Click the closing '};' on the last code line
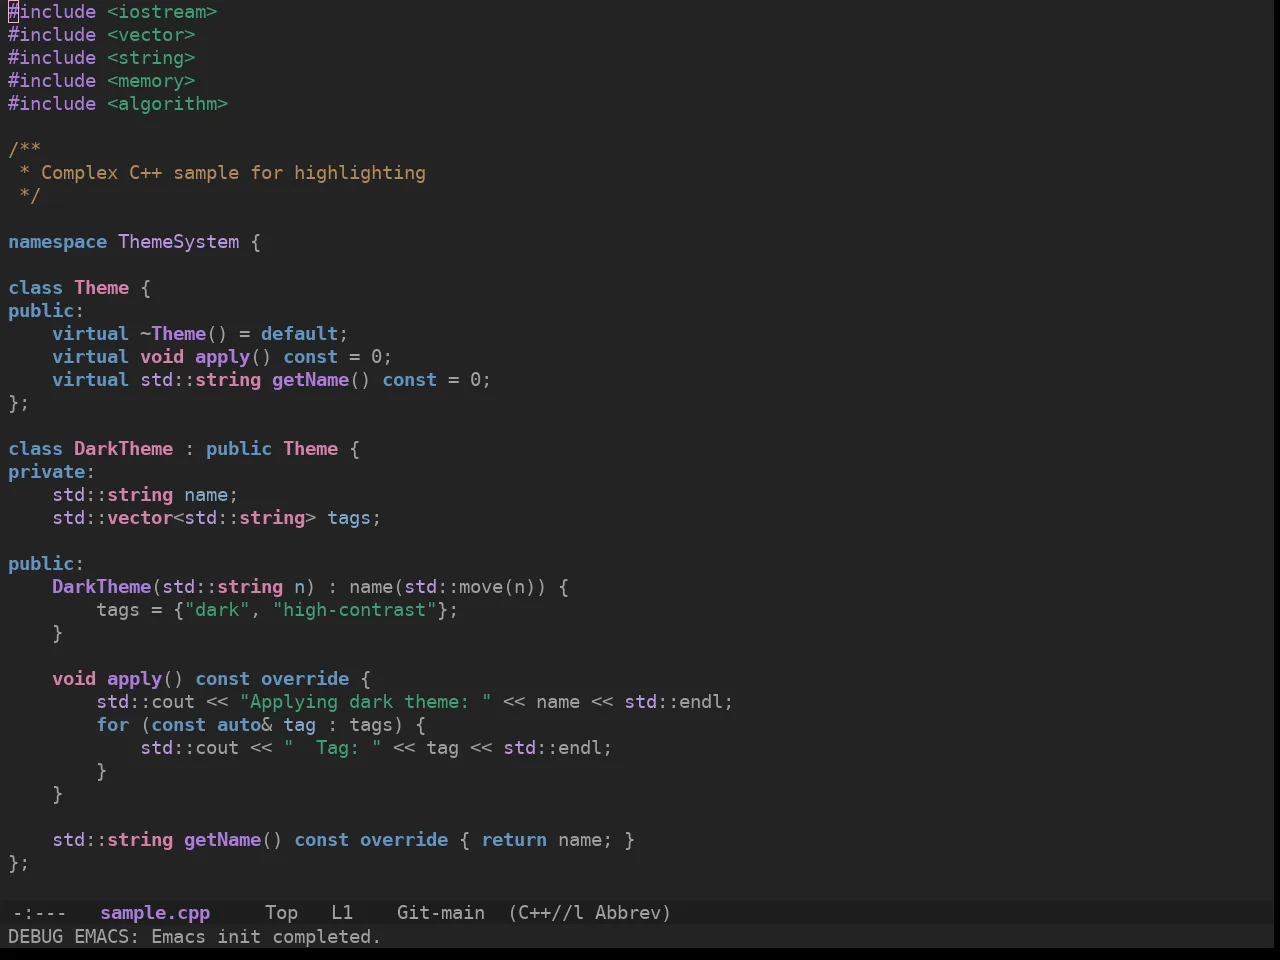Image resolution: width=1280 pixels, height=960 pixels. pos(19,863)
